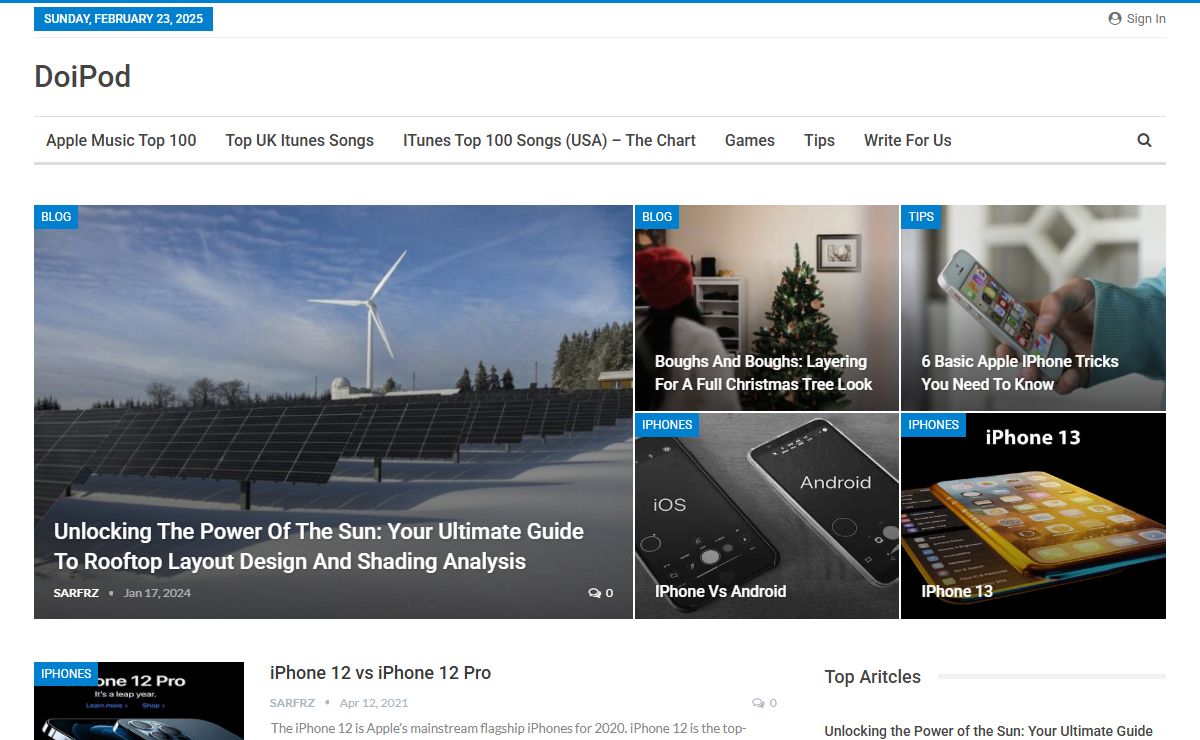The height and width of the screenshot is (740, 1200).
Task: Click the iPhone 12 excerpt paragraph text
Action: point(510,729)
